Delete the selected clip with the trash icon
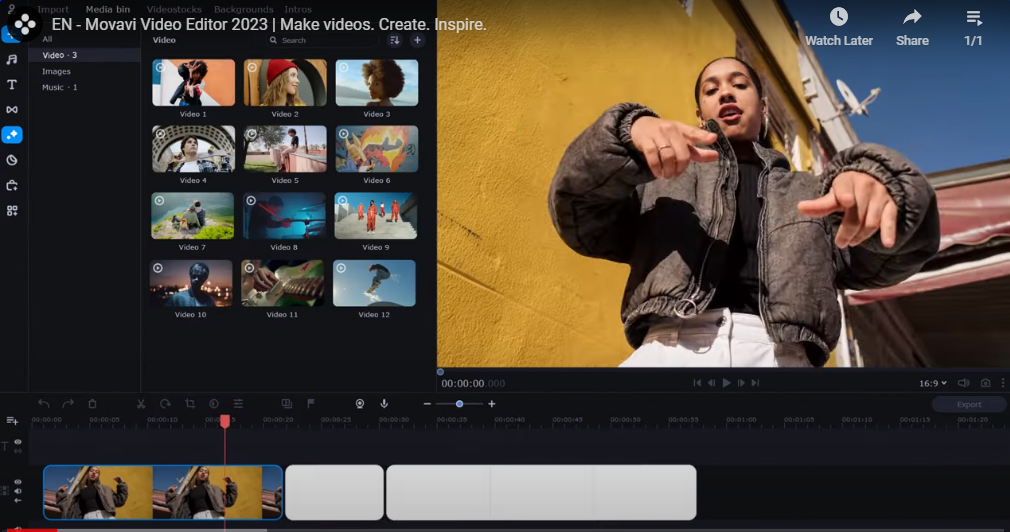This screenshot has width=1010, height=532. [x=92, y=404]
